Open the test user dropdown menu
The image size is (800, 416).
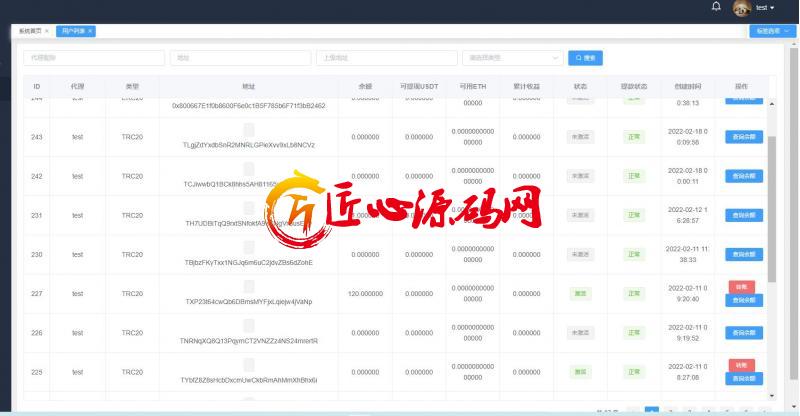coord(765,8)
